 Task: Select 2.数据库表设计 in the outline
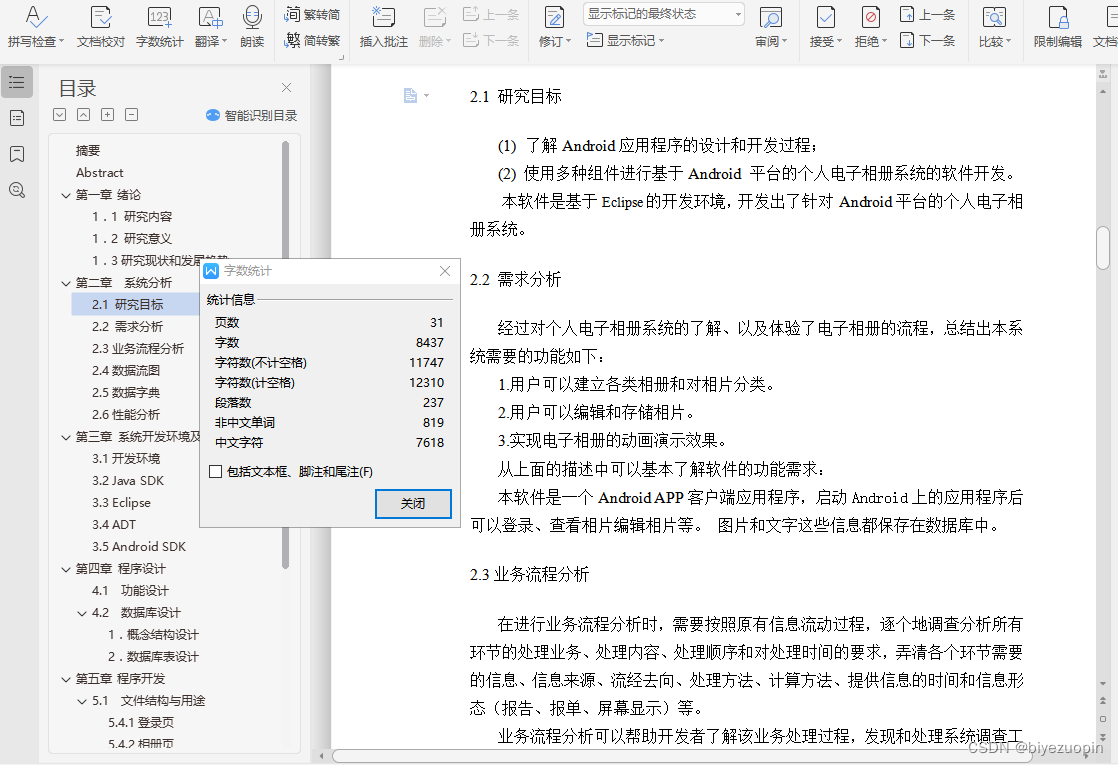tap(153, 657)
